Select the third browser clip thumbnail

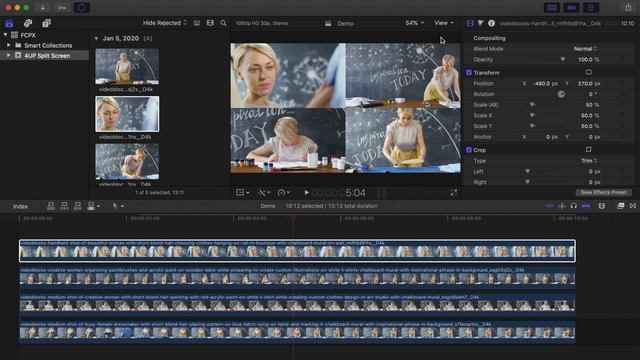127,162
